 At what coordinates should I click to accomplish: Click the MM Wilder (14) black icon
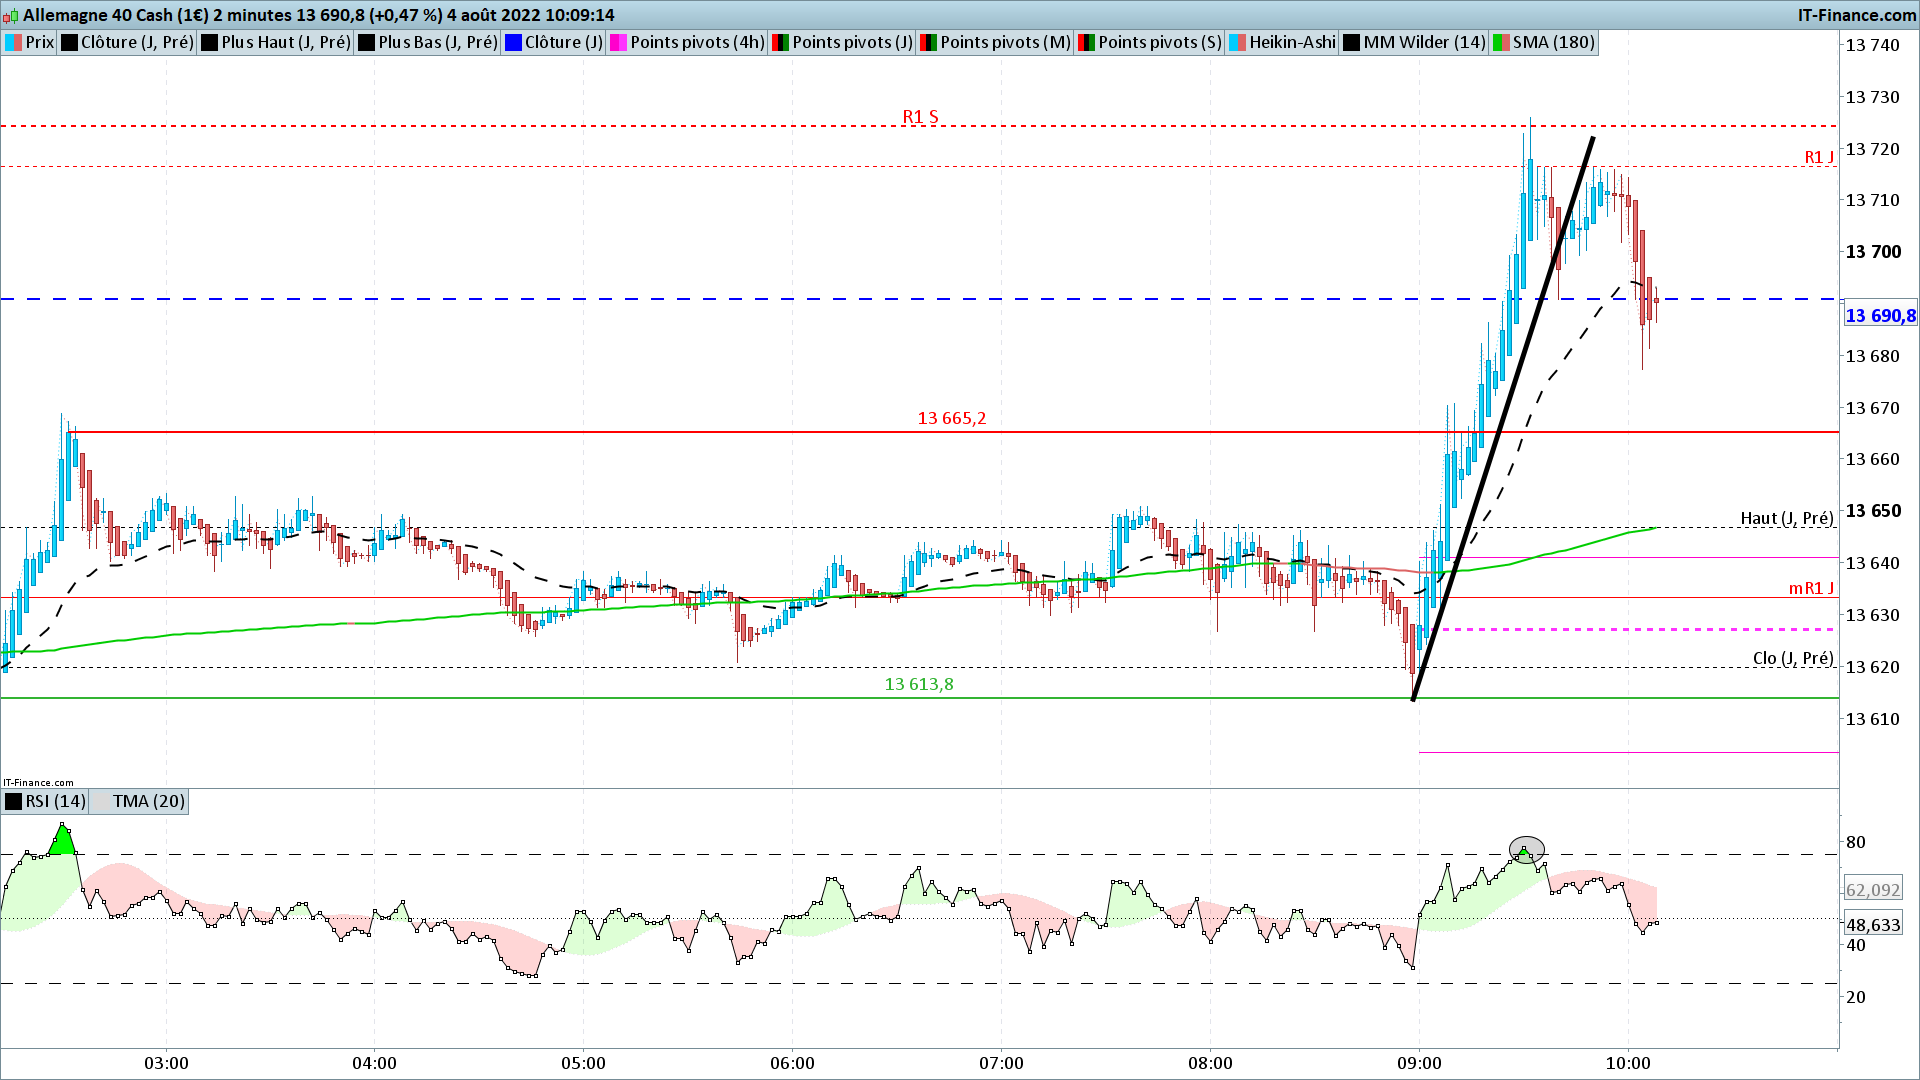pyautogui.click(x=1352, y=42)
